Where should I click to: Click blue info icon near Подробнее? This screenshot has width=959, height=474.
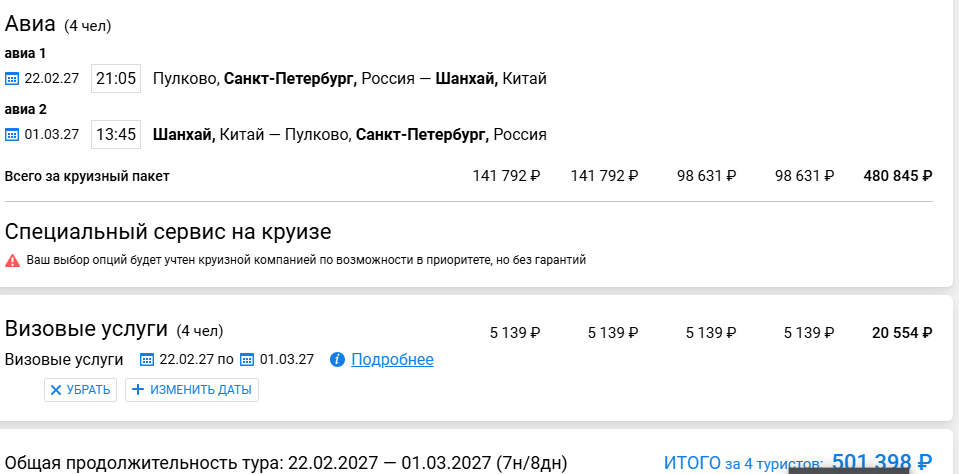[x=337, y=360]
